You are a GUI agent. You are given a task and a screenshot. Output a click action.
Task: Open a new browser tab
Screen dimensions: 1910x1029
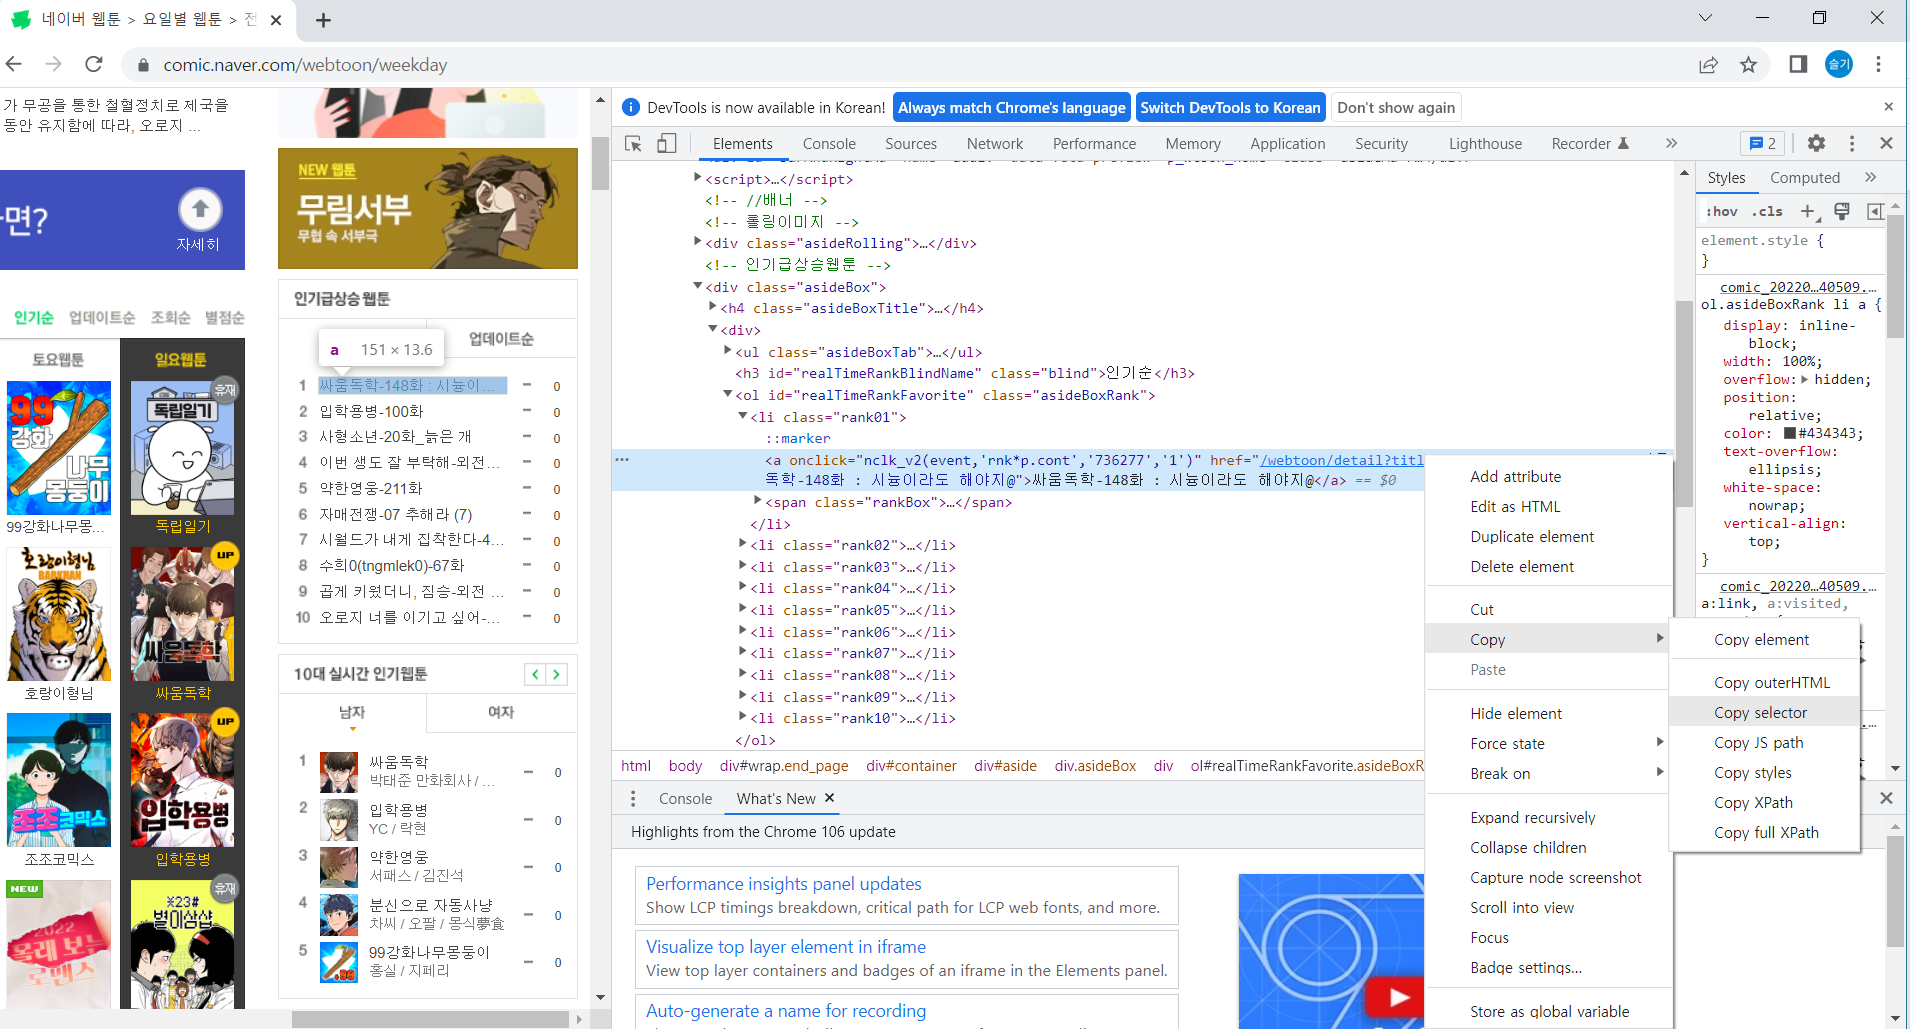point(323,20)
